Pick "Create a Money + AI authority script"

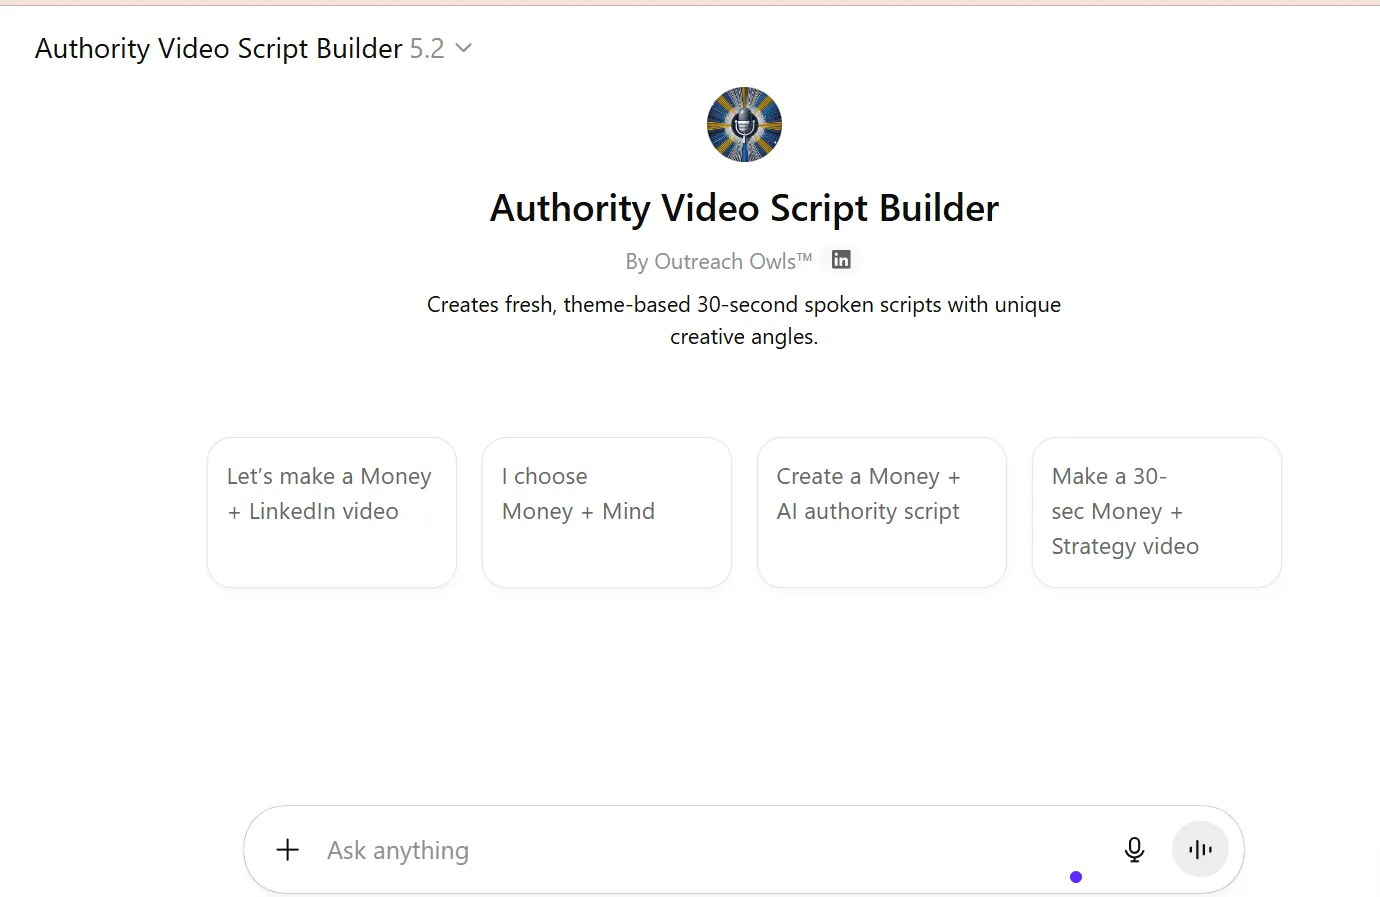(882, 512)
